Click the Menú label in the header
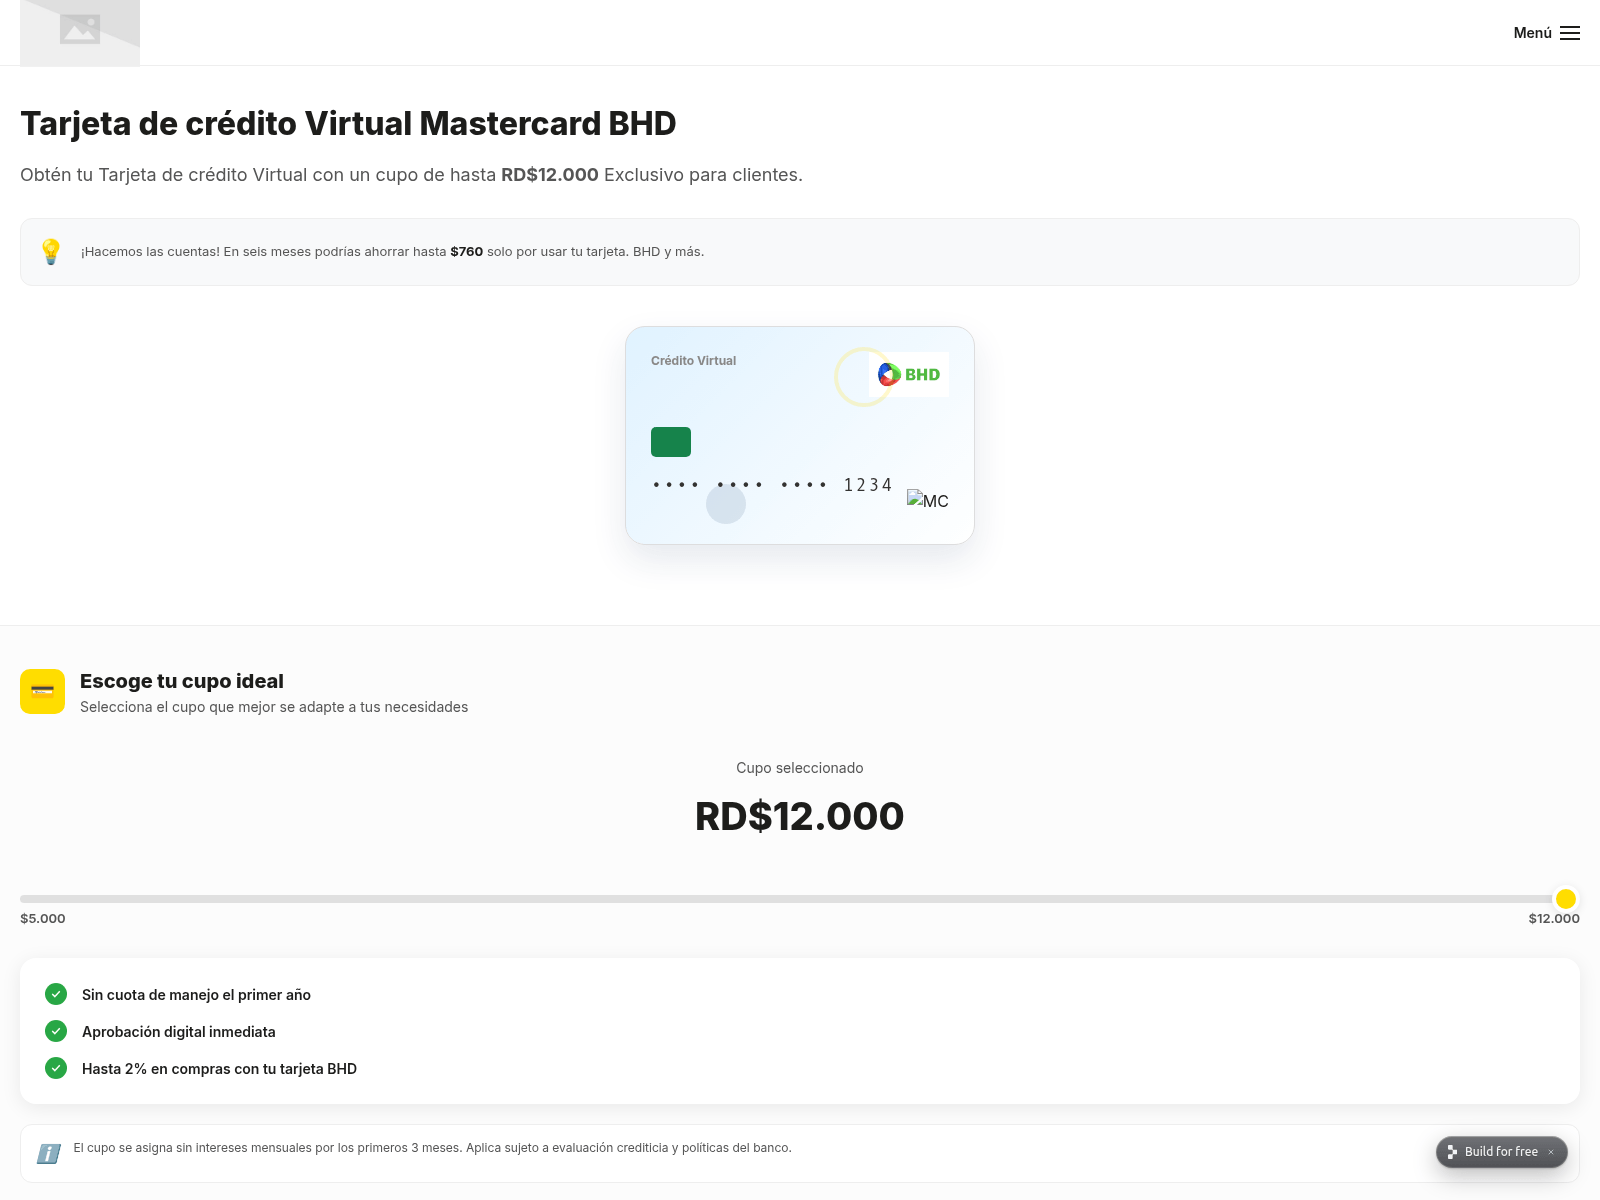This screenshot has height=1200, width=1600. coord(1532,33)
